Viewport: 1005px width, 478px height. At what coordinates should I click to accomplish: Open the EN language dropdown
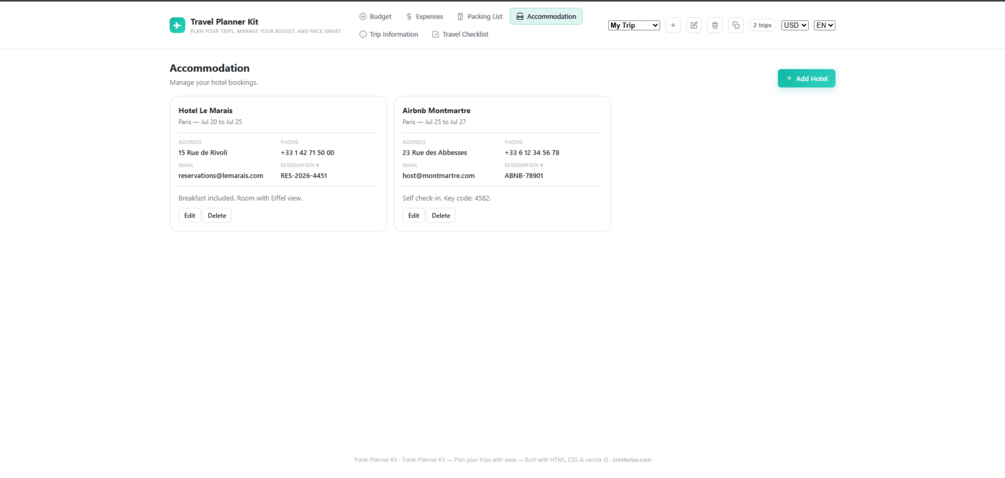(825, 25)
